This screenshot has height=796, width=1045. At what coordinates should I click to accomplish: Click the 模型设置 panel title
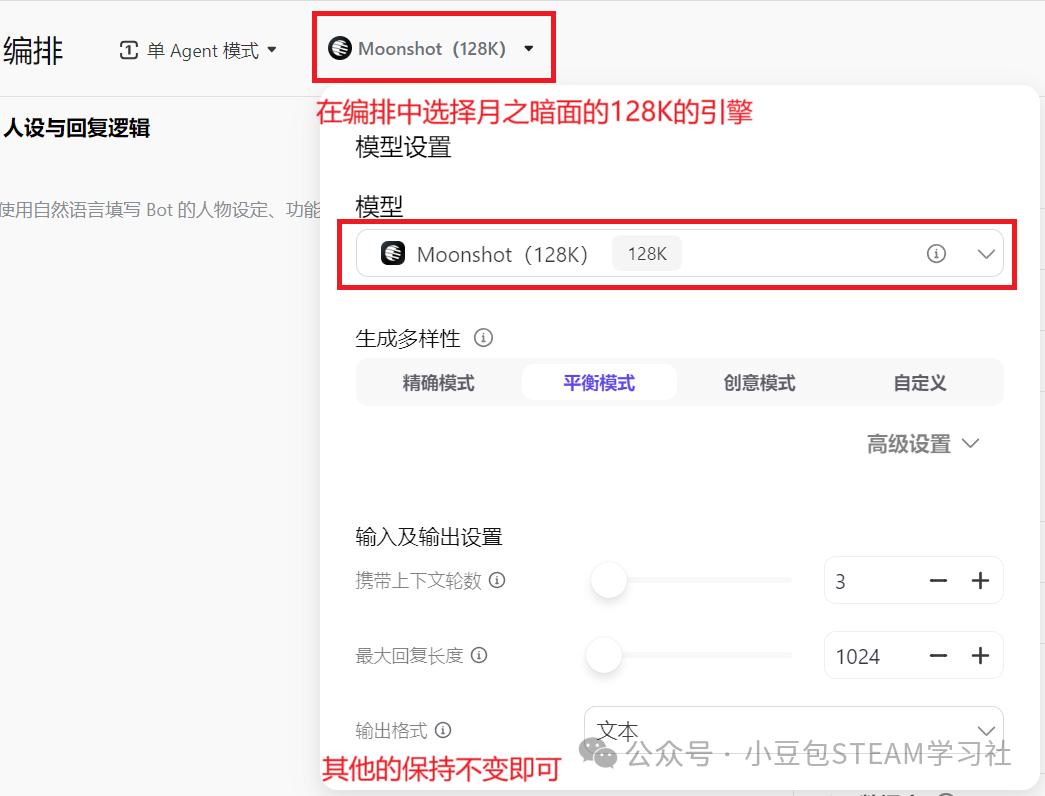(x=403, y=147)
